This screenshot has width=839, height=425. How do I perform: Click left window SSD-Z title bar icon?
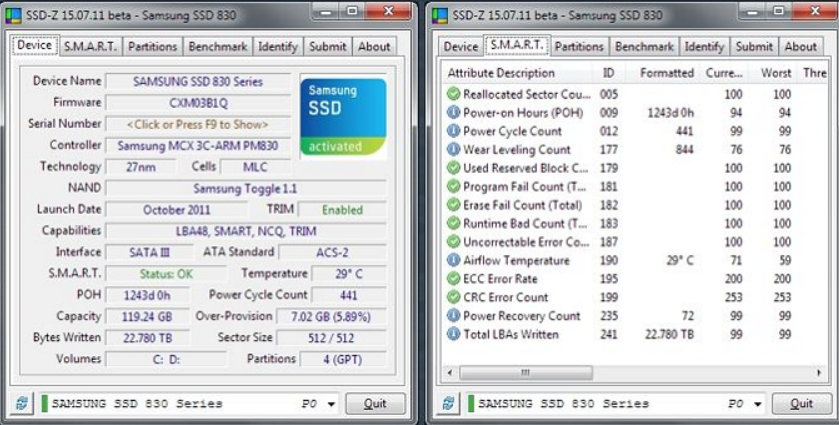coord(13,16)
